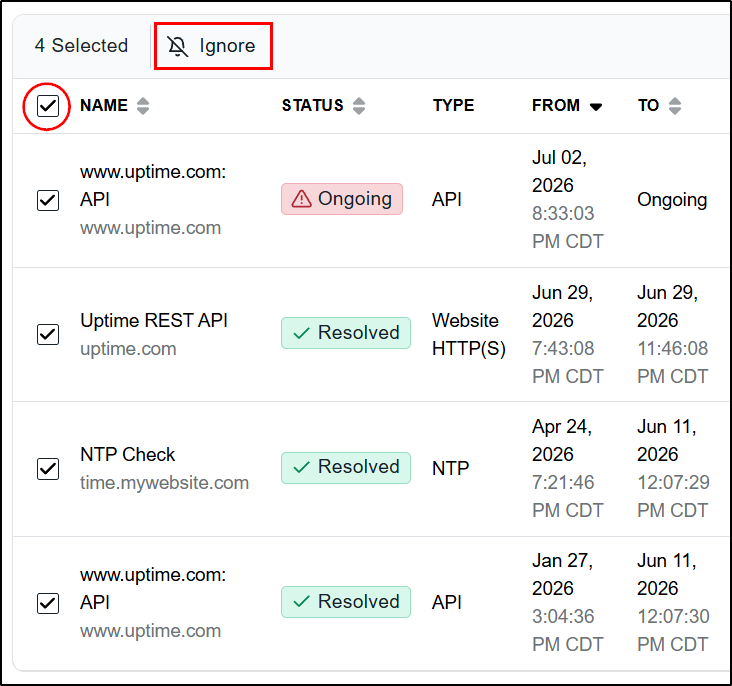The image size is (732, 686).
Task: Click the TYPE column header
Action: tap(453, 106)
